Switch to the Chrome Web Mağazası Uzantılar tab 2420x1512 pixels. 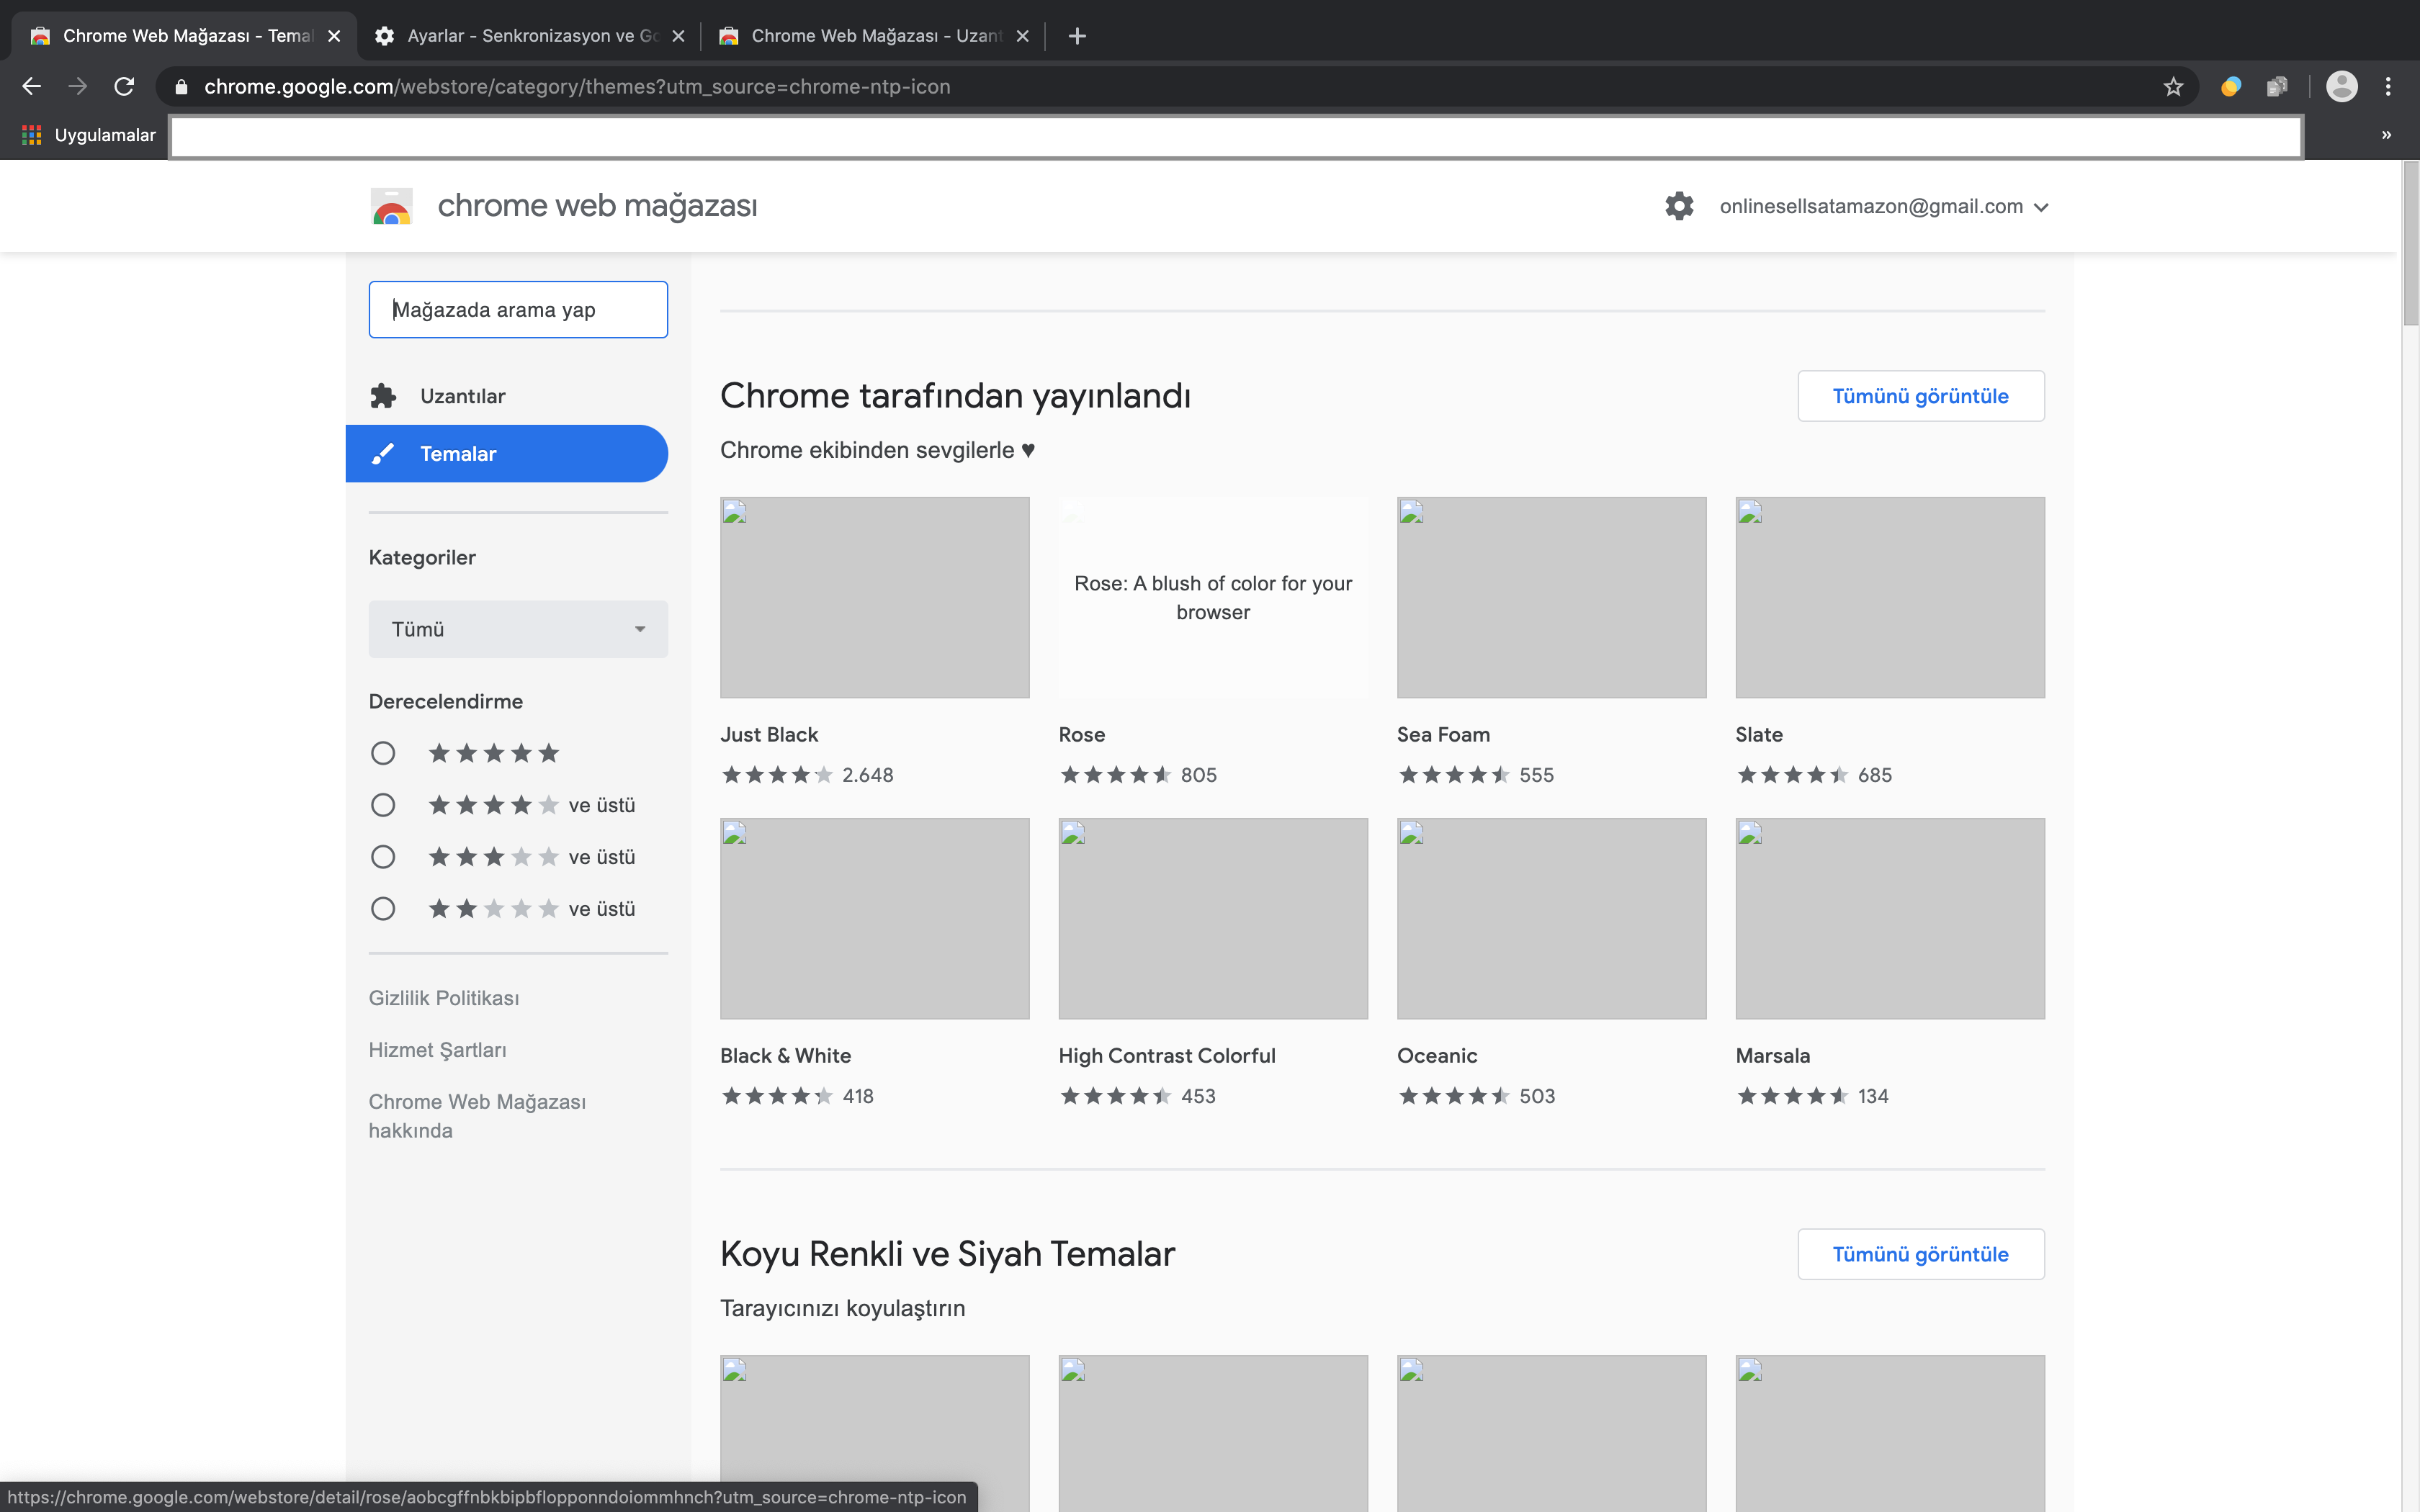click(874, 36)
